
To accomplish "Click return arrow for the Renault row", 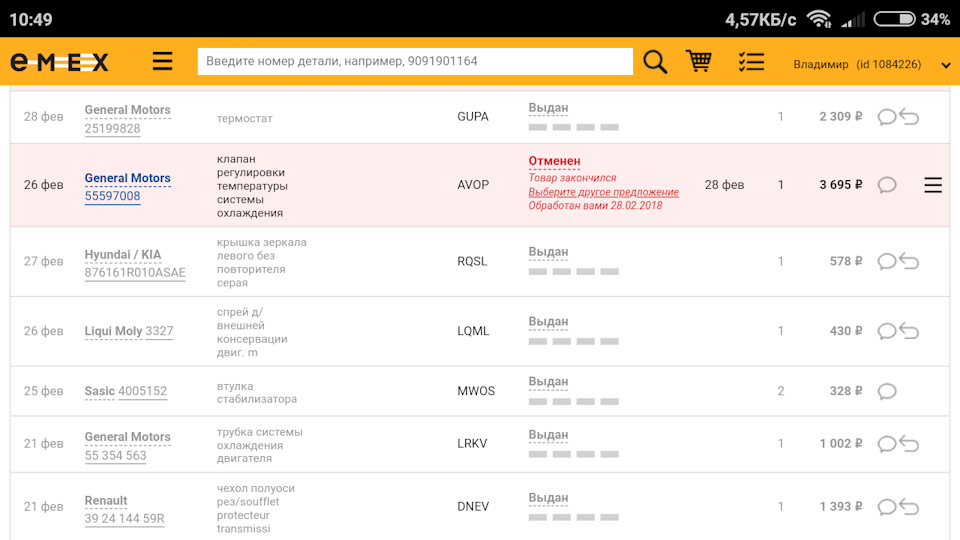I will [x=909, y=507].
